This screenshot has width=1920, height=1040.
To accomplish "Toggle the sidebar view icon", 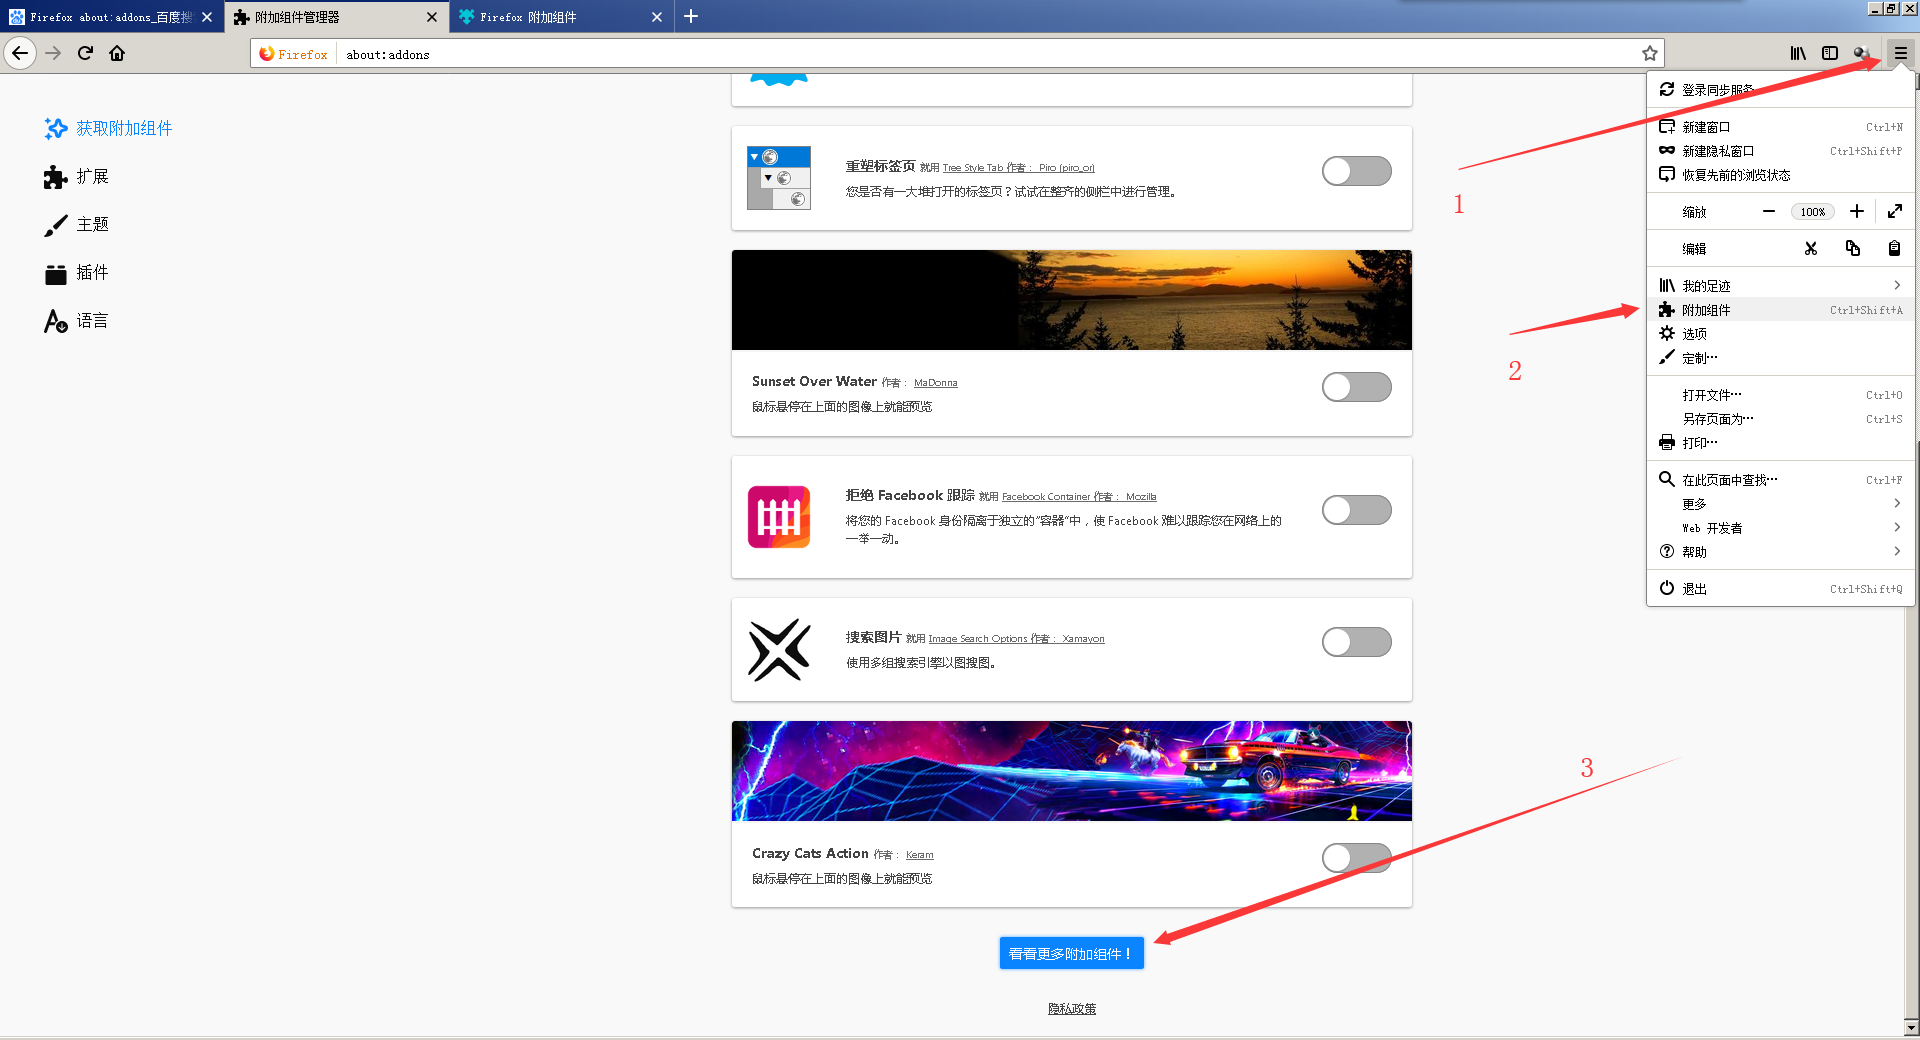I will click(1830, 53).
